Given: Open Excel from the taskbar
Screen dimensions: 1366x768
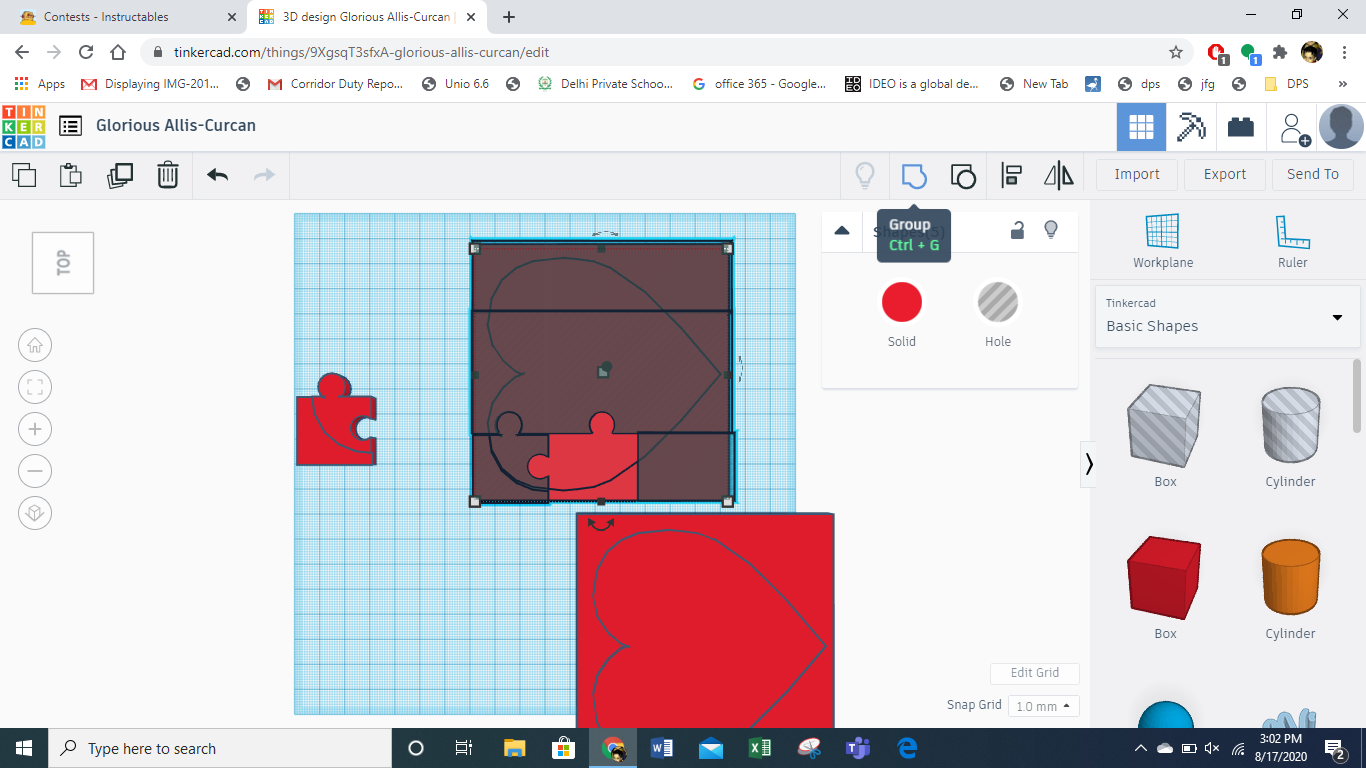Looking at the screenshot, I should coord(760,748).
